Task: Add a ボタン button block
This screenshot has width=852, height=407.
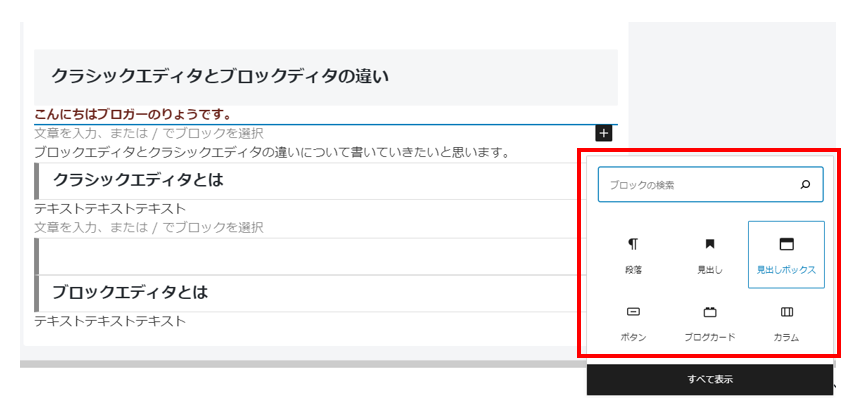Action: pyautogui.click(x=634, y=323)
